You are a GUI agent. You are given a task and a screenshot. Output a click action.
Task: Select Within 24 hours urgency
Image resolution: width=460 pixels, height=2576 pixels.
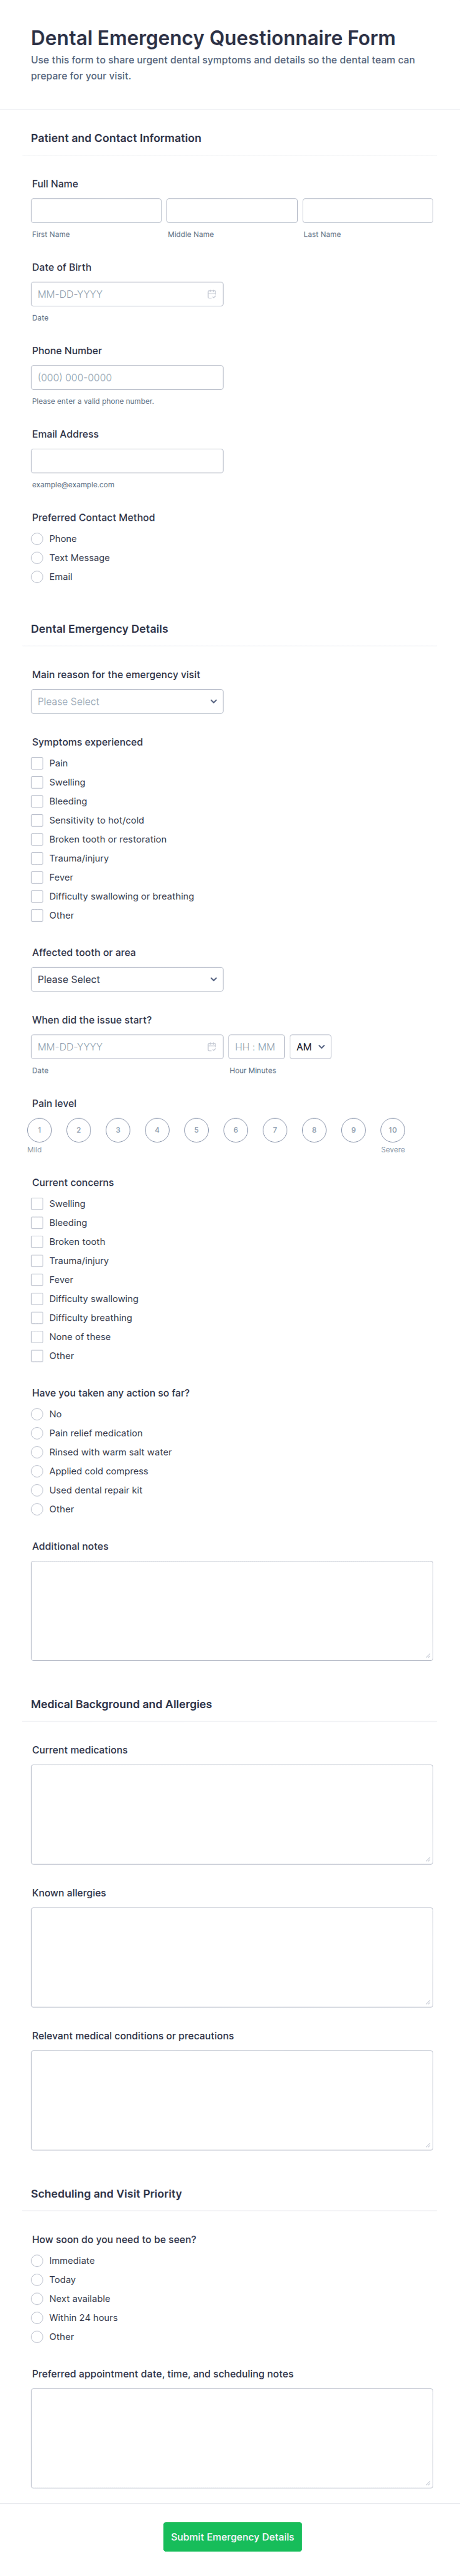37,2318
